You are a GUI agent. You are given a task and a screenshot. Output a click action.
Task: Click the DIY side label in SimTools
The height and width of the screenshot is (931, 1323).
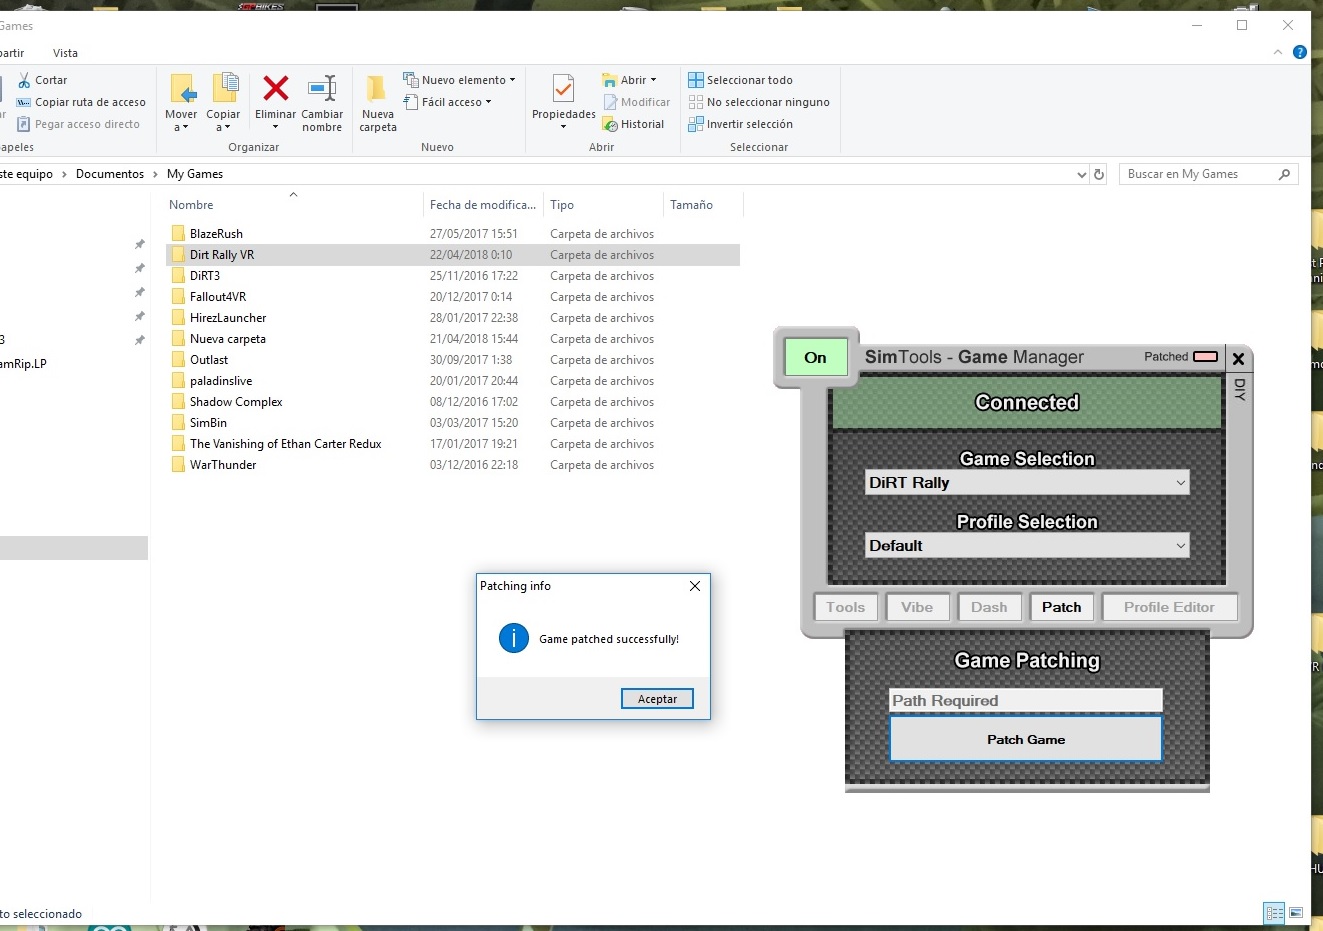point(1239,390)
